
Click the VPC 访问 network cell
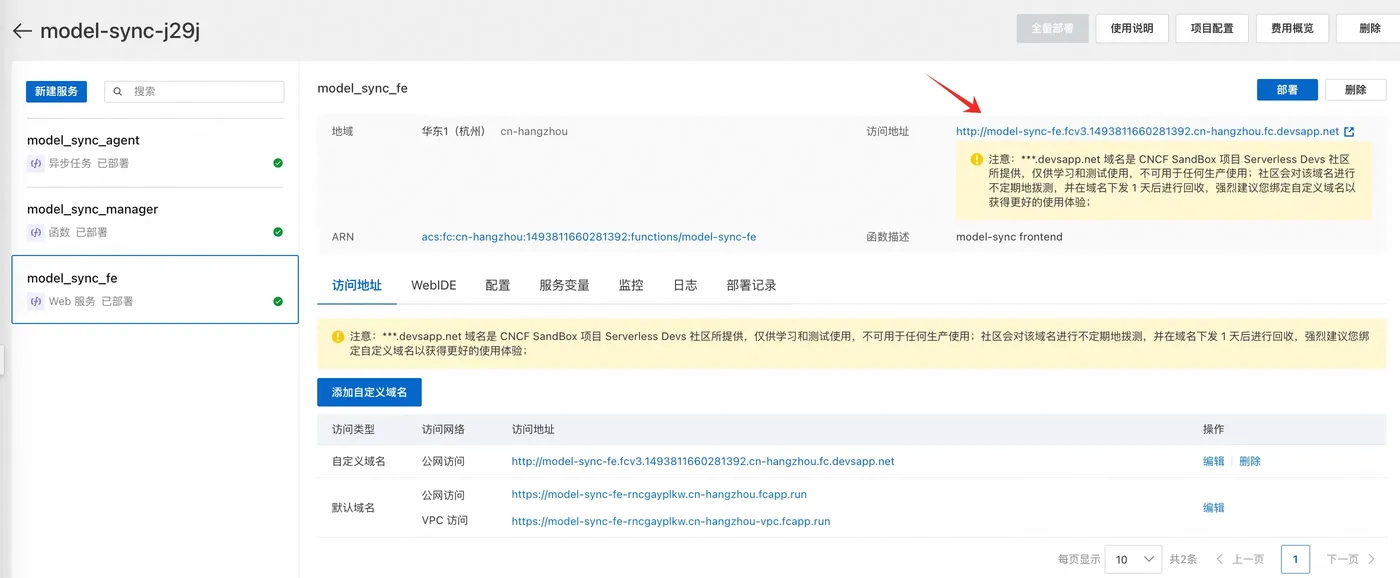tap(445, 520)
